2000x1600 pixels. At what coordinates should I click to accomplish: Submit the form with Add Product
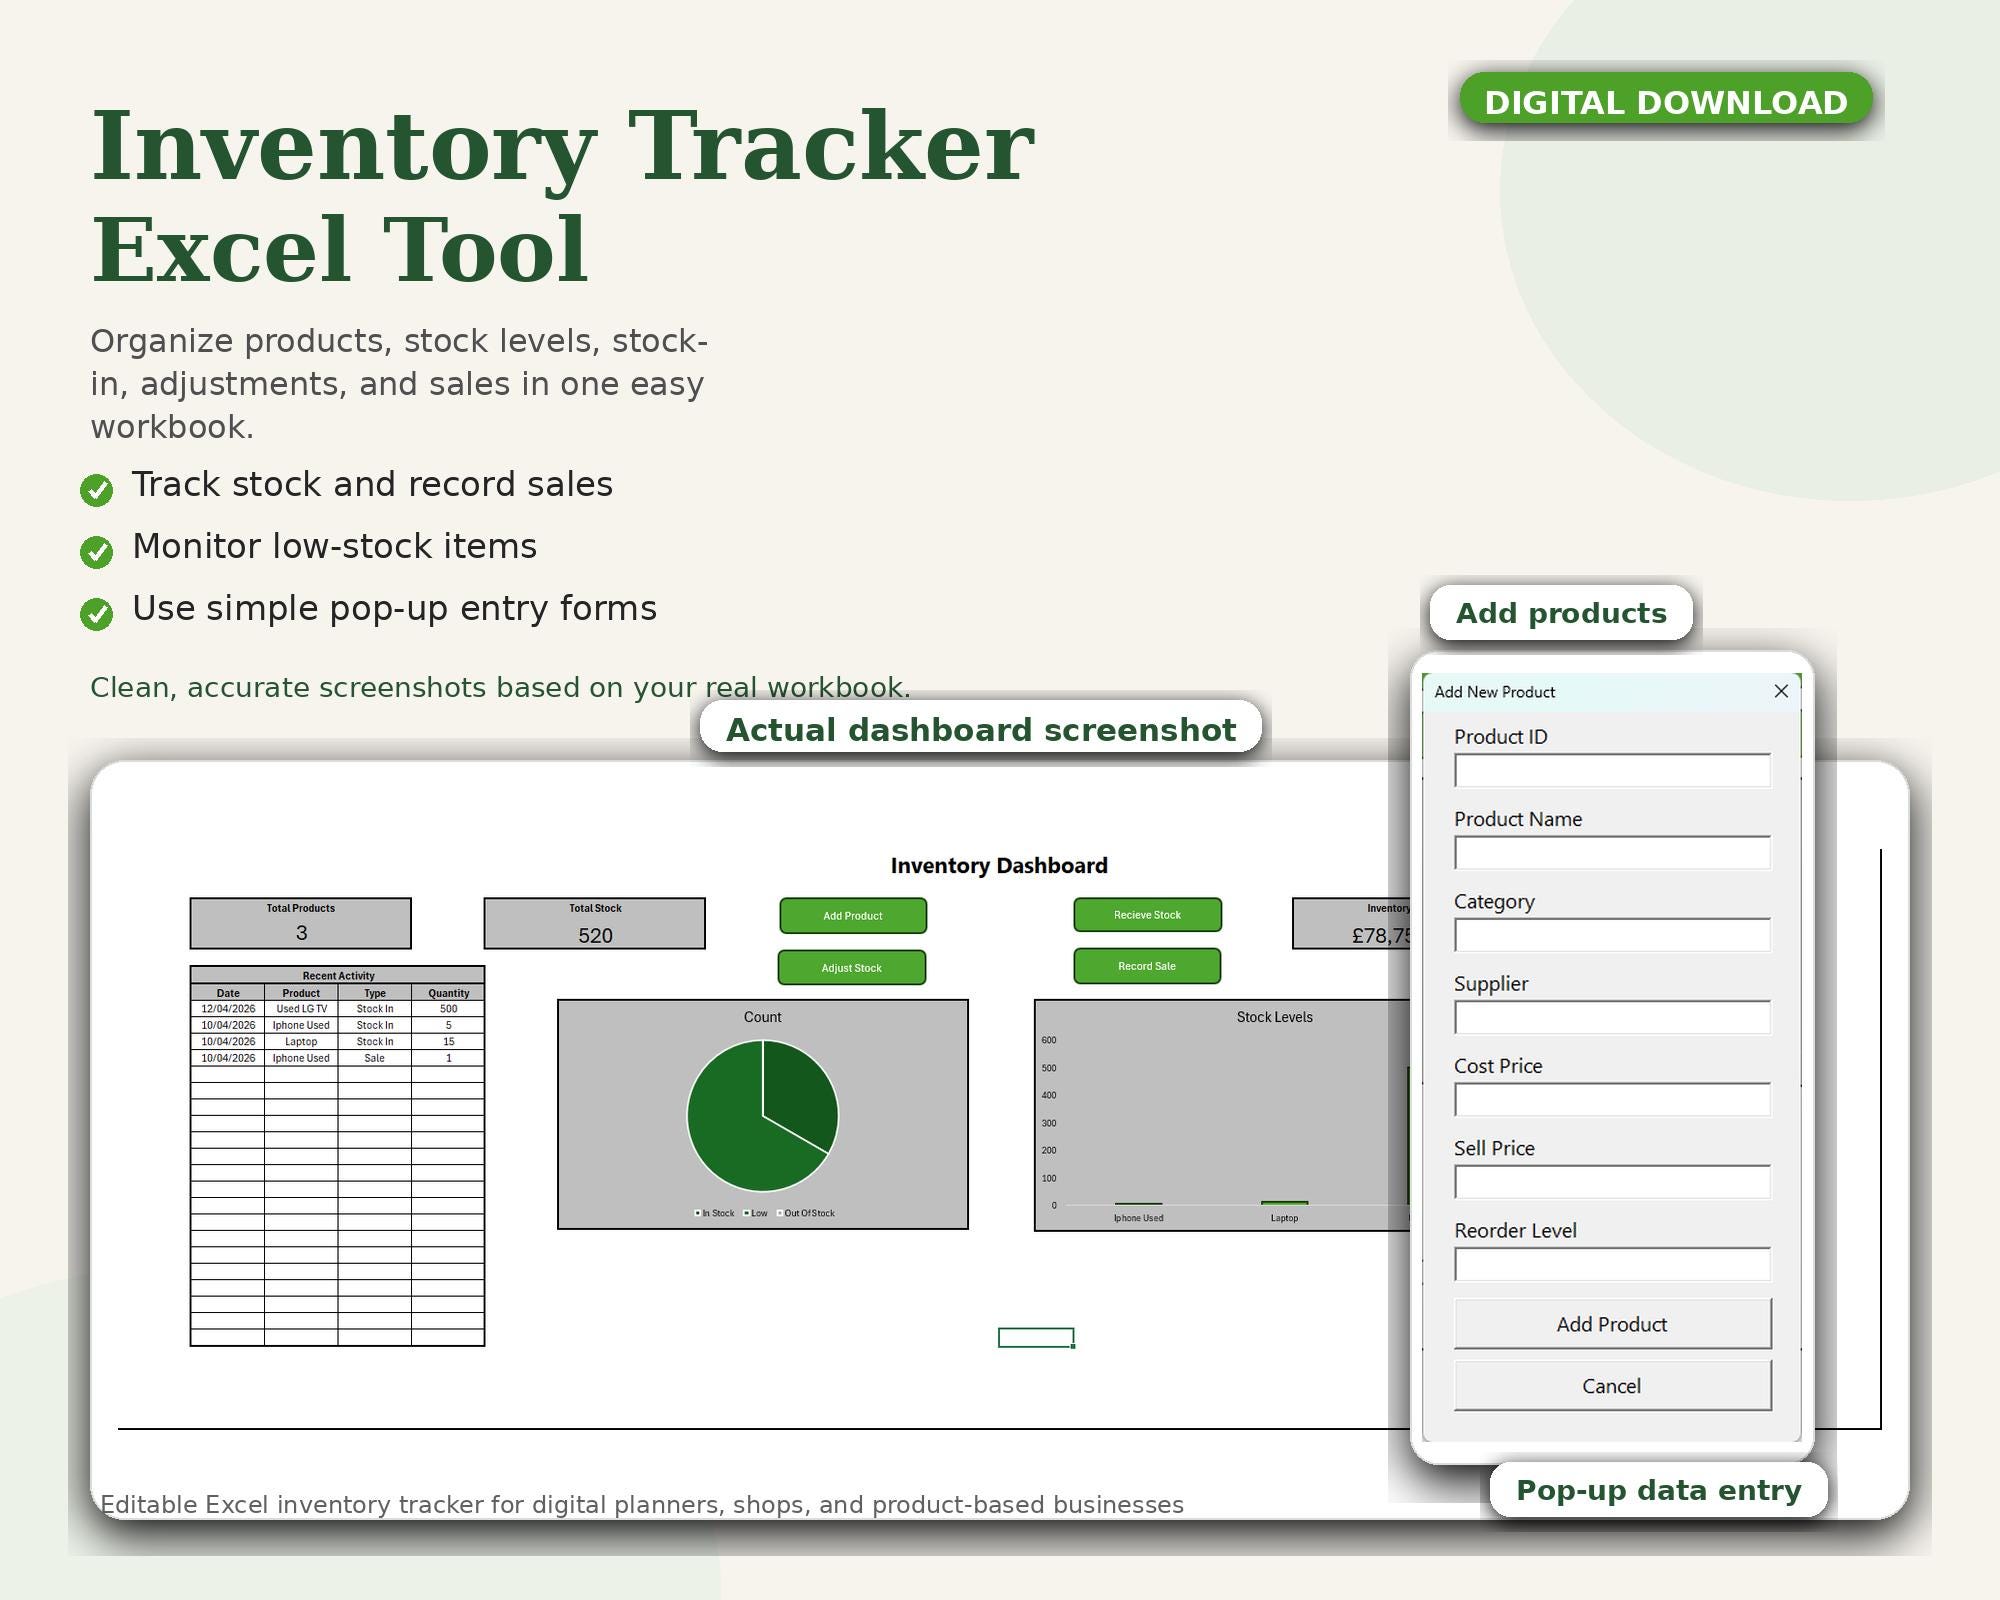pyautogui.click(x=1612, y=1324)
